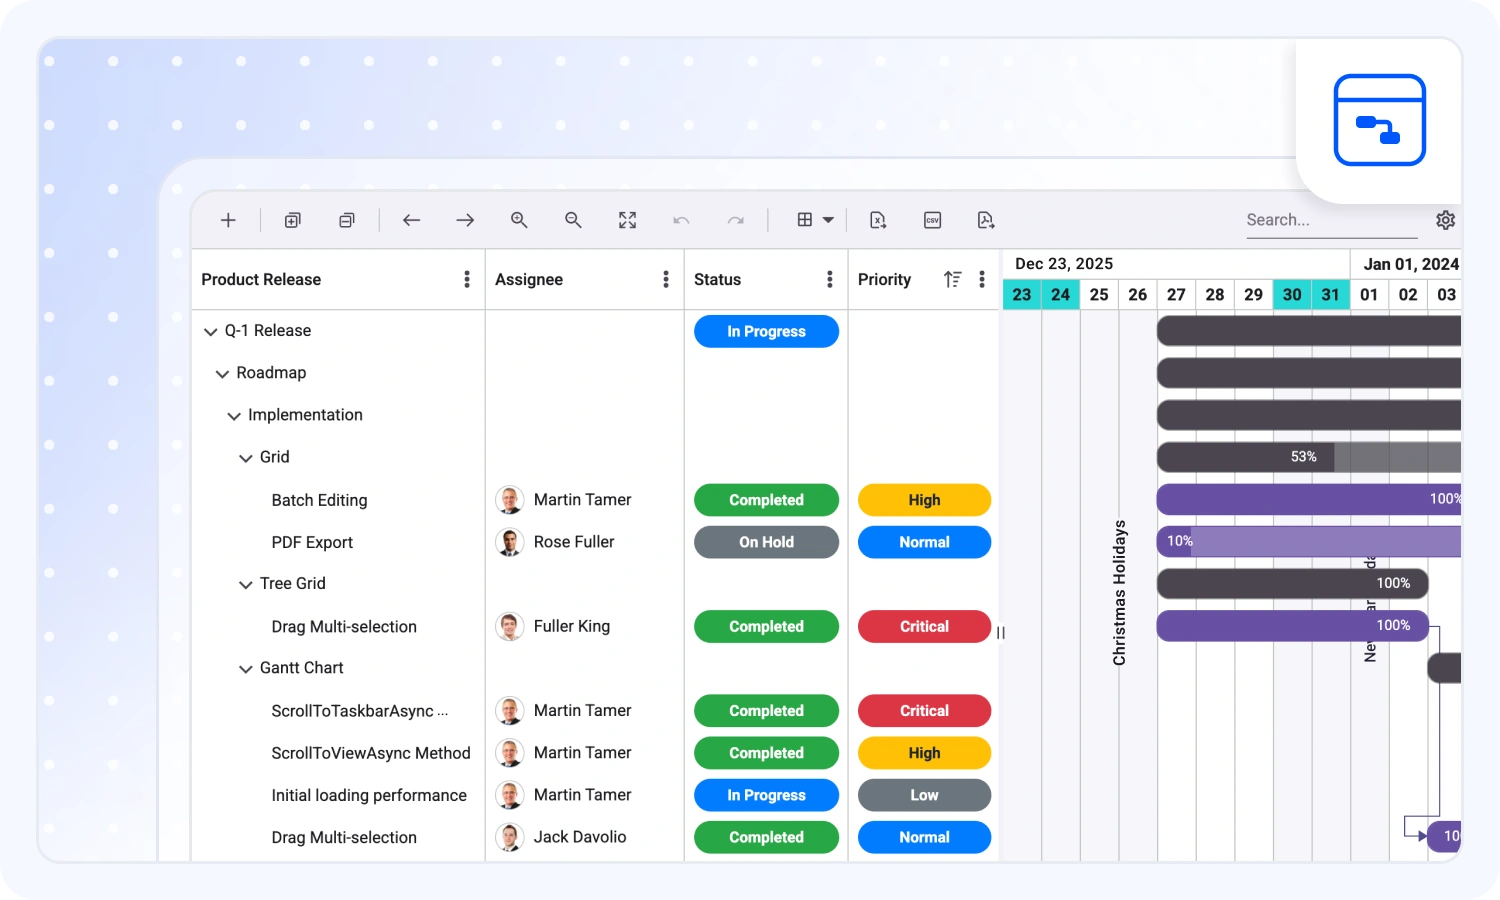Click Fuller King assignee cell
Screen dimensions: 1500x900
click(585, 626)
